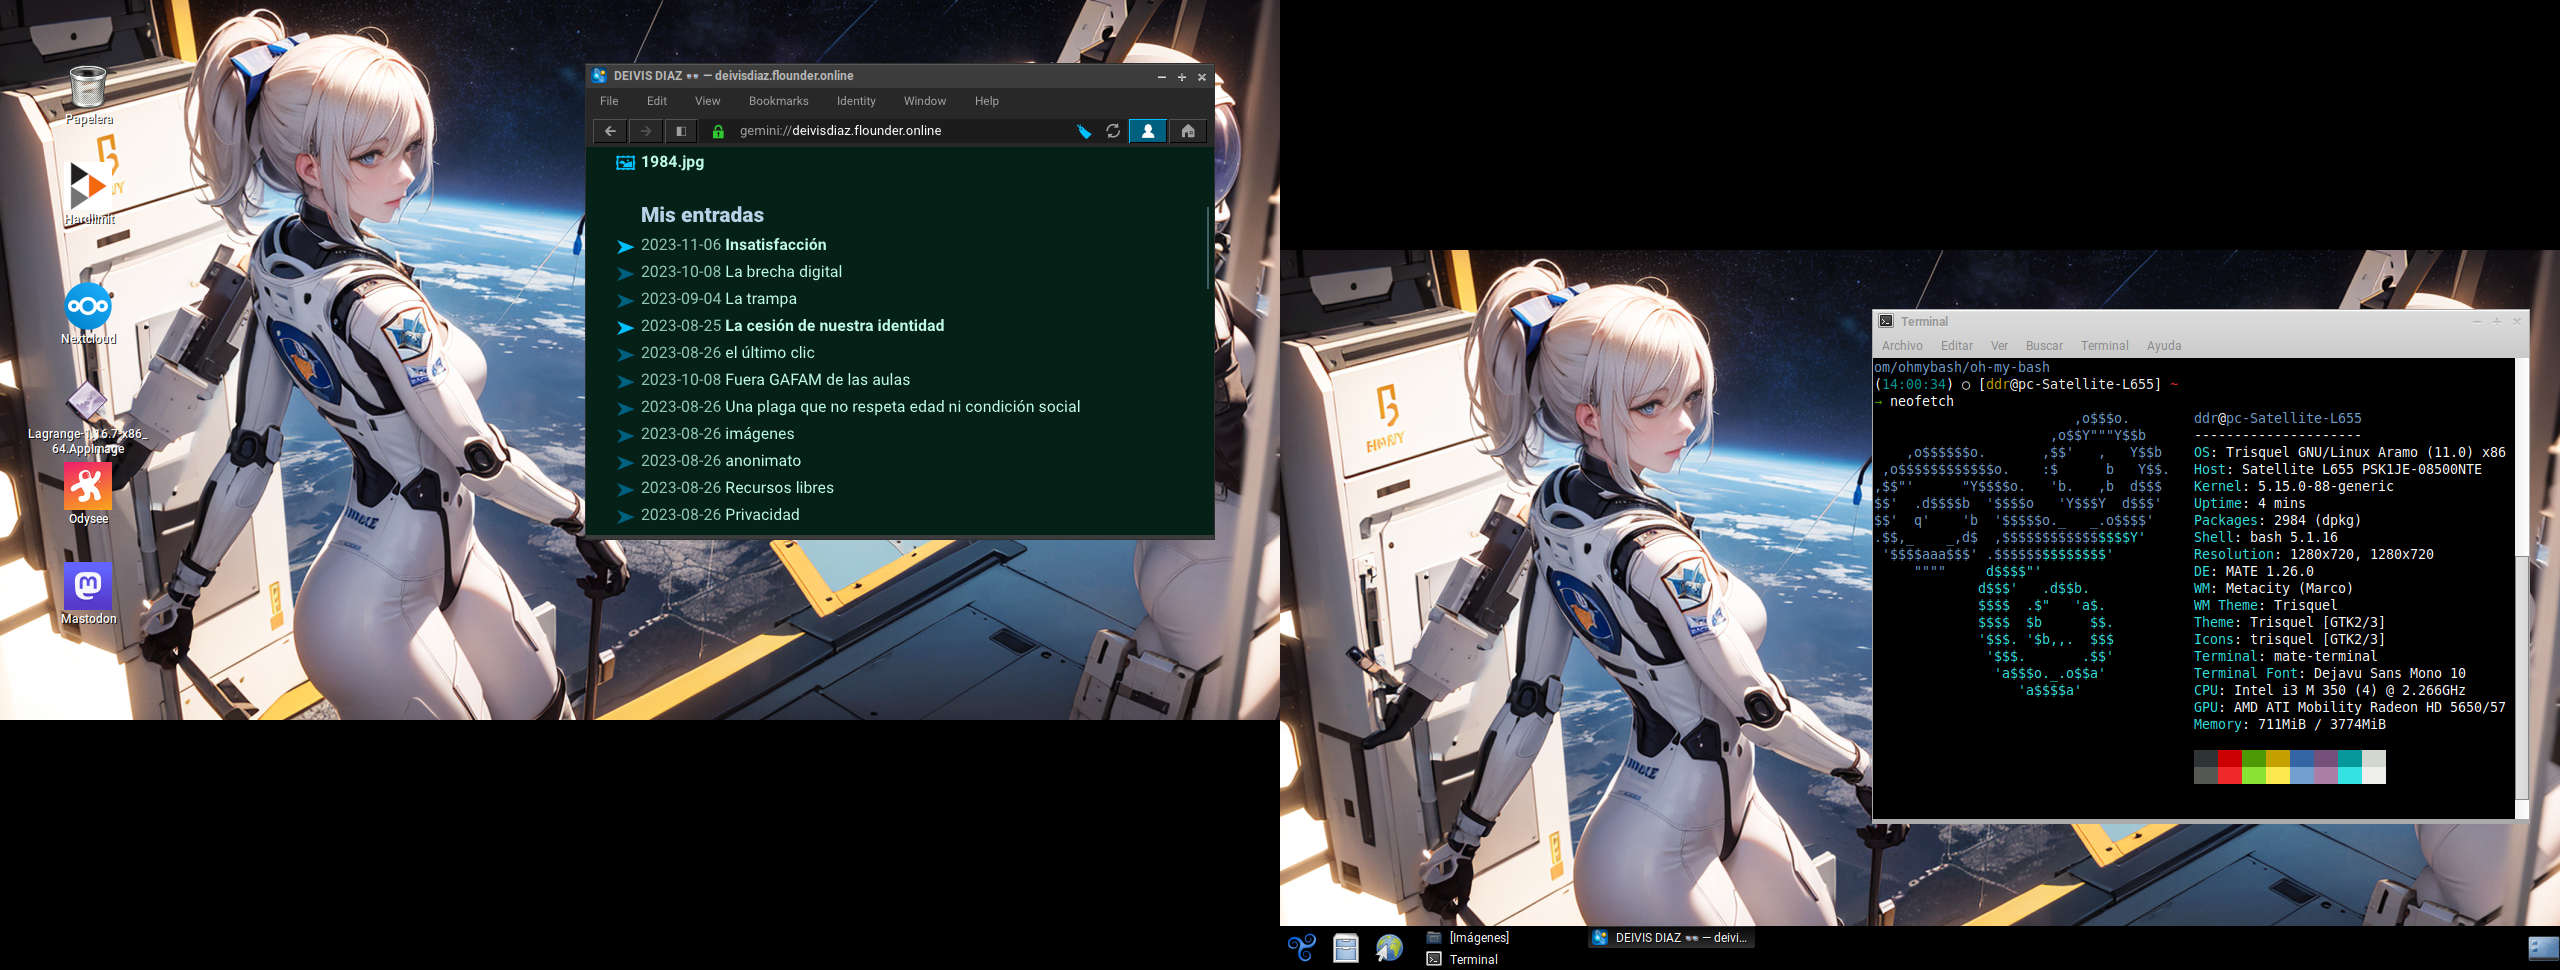Click the bright red neofetch color block
The image size is (2560, 970).
(2229, 775)
